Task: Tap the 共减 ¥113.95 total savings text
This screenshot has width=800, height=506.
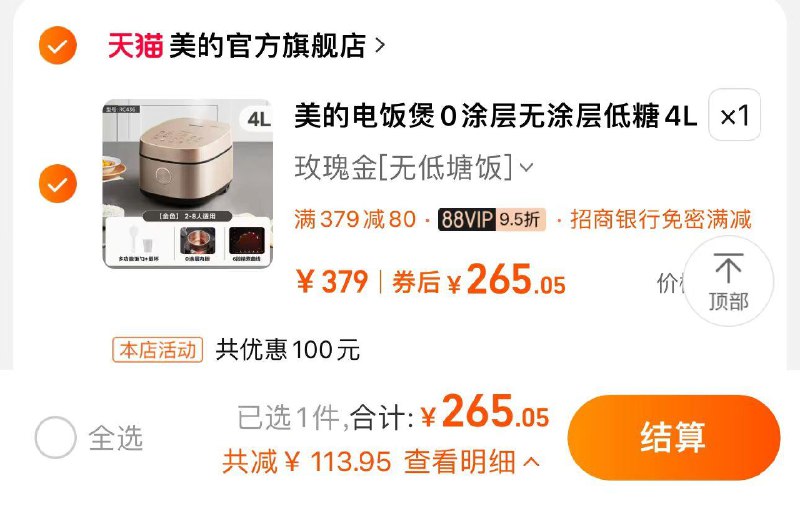Action: (x=307, y=462)
